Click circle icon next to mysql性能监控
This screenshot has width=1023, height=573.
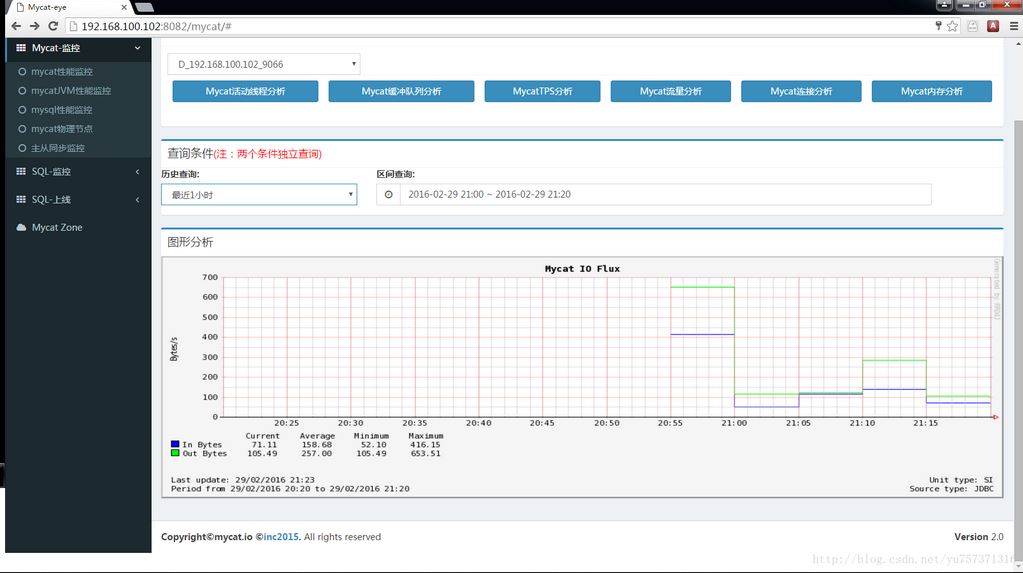coord(22,110)
